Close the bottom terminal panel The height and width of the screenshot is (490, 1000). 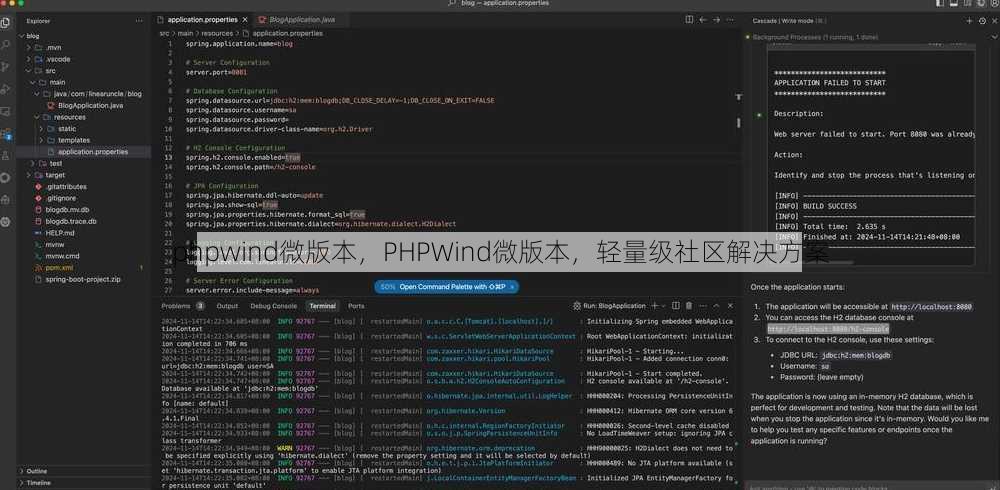730,306
